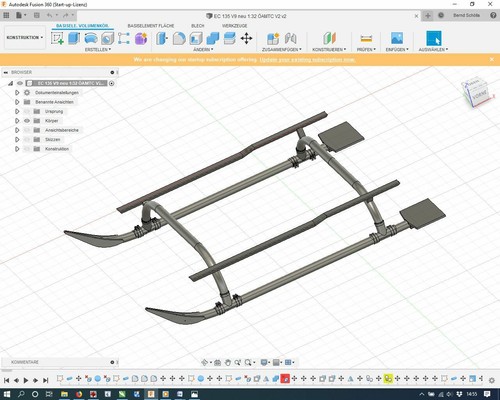Activate the Move/Copy cross-arrows tool

[x=246, y=38]
